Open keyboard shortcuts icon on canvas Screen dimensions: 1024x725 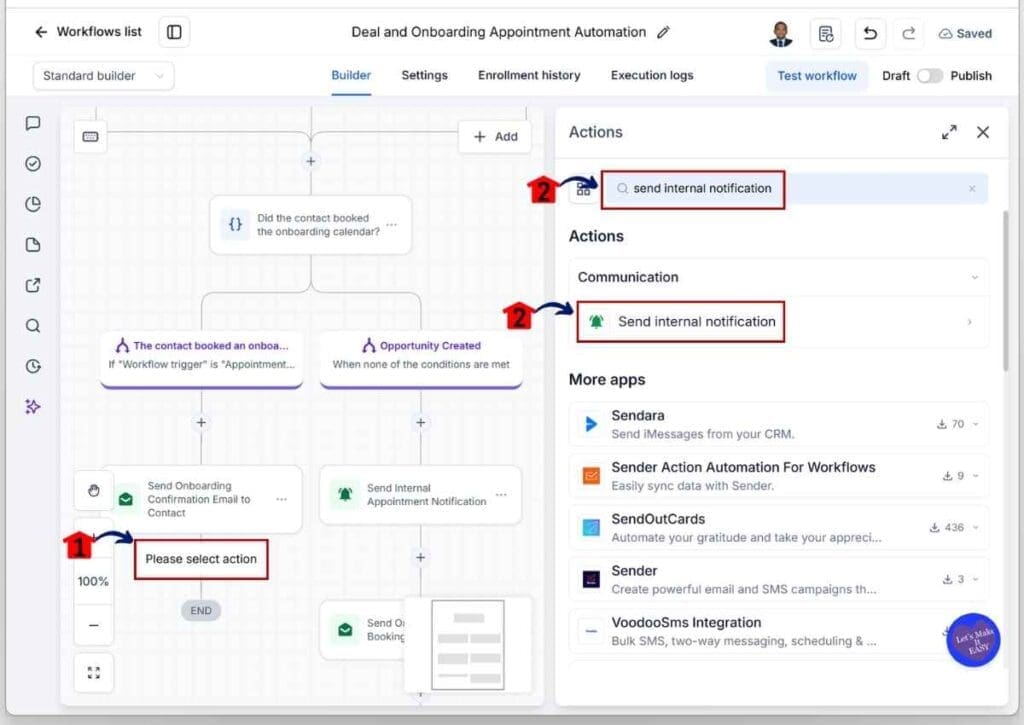click(91, 137)
